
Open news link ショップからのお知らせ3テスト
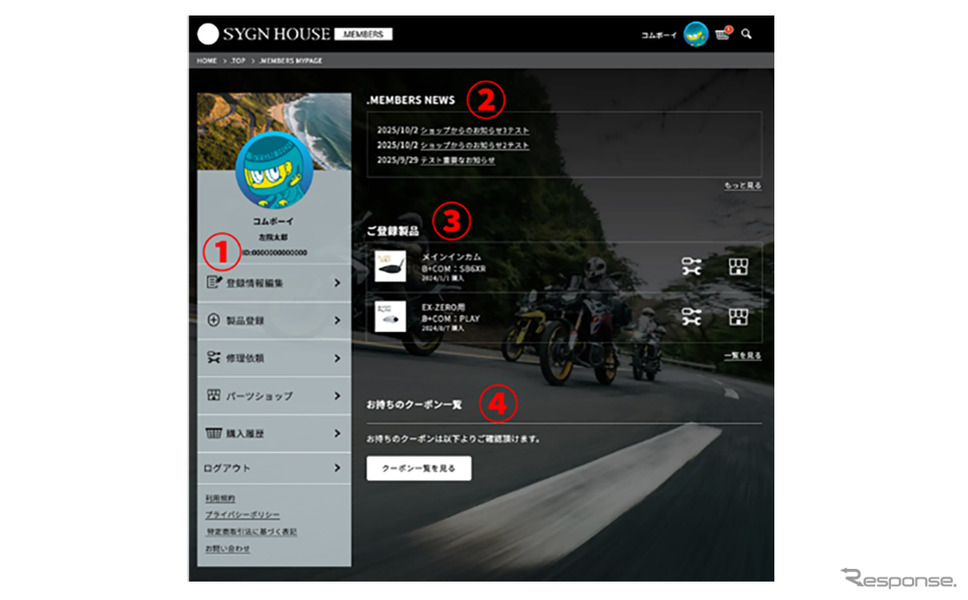(475, 131)
